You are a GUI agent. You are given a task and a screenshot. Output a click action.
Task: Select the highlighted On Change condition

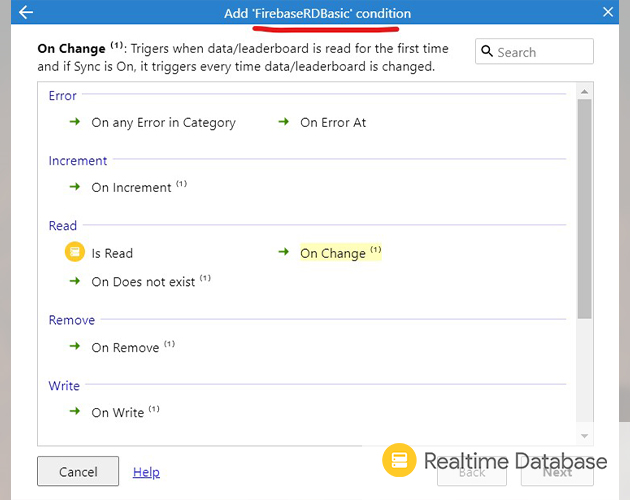coord(333,253)
